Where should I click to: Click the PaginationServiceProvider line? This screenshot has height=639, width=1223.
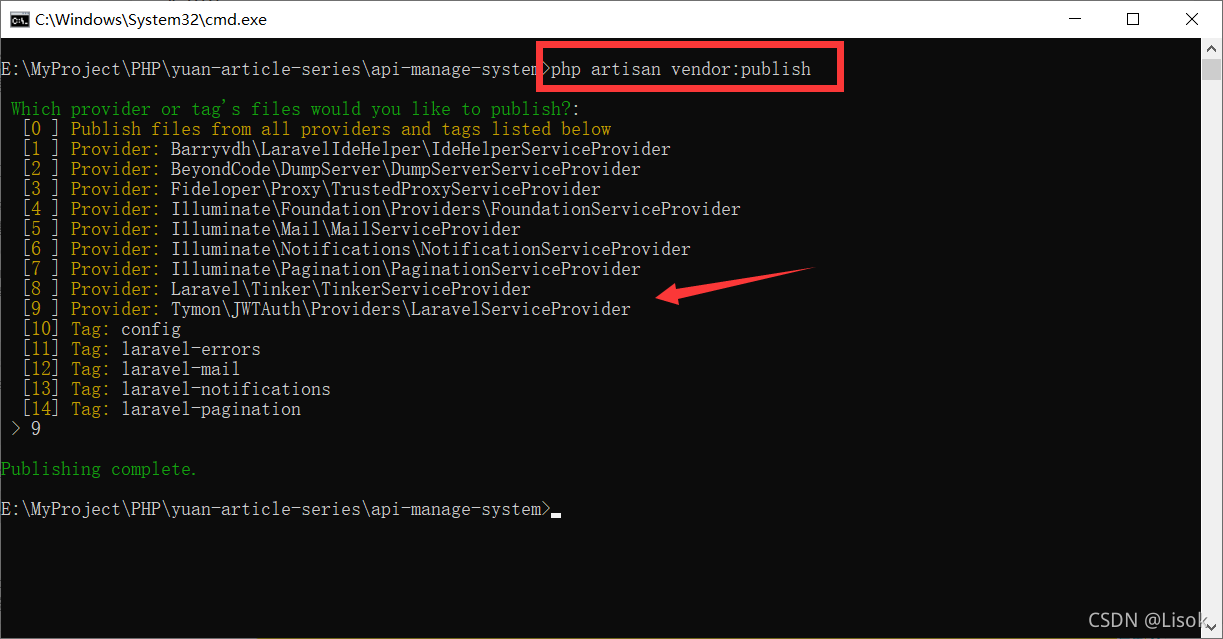coord(331,269)
